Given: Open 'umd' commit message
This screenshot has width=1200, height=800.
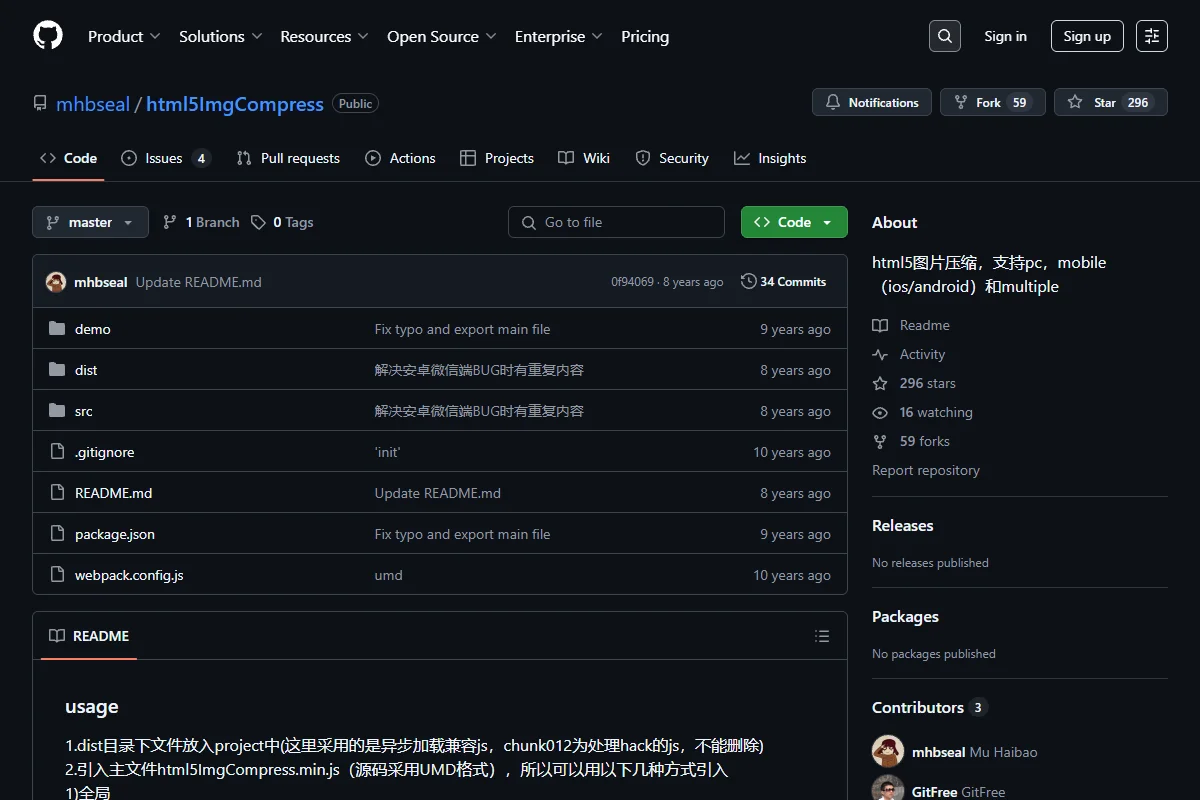Looking at the screenshot, I should [x=388, y=575].
